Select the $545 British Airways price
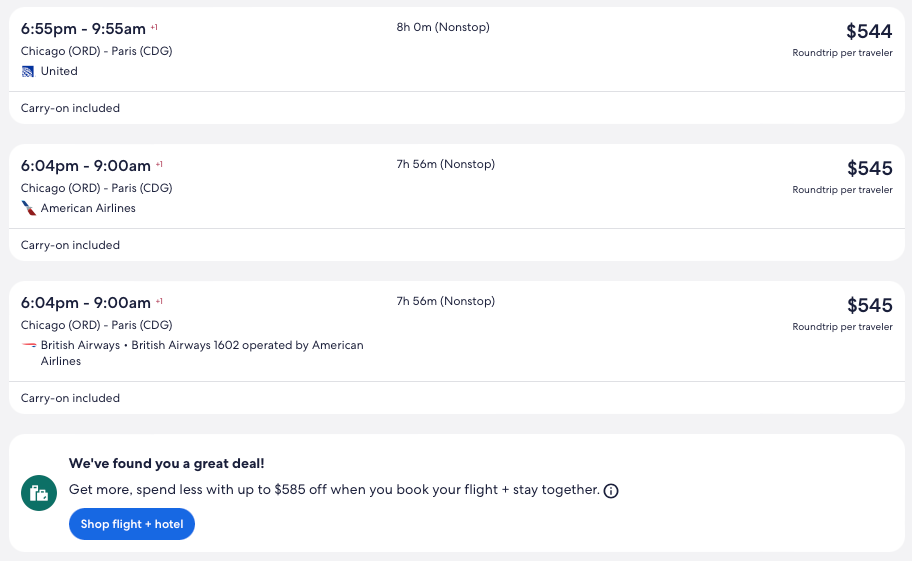The image size is (912, 561). pos(869,305)
